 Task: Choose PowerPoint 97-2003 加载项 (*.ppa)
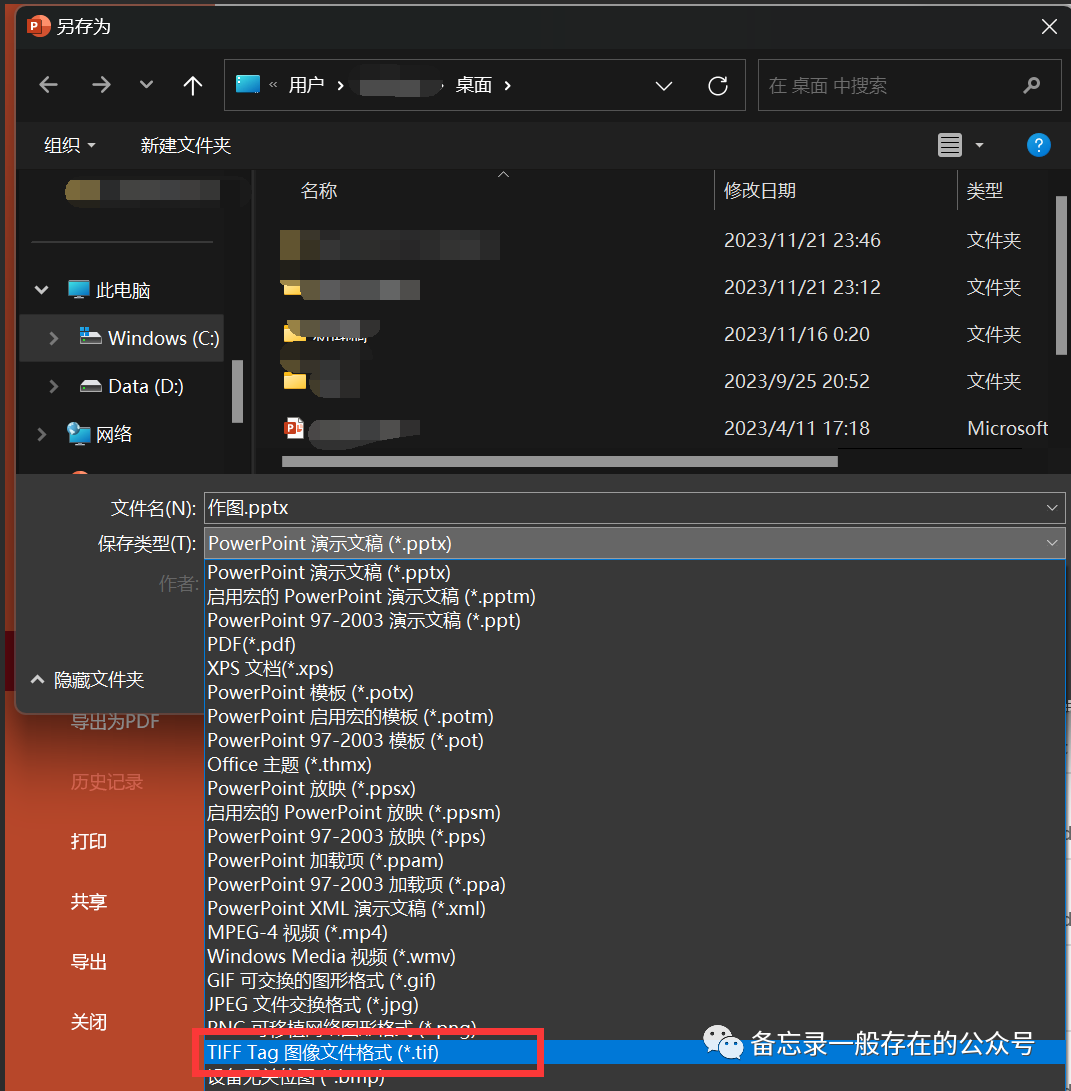click(x=635, y=885)
